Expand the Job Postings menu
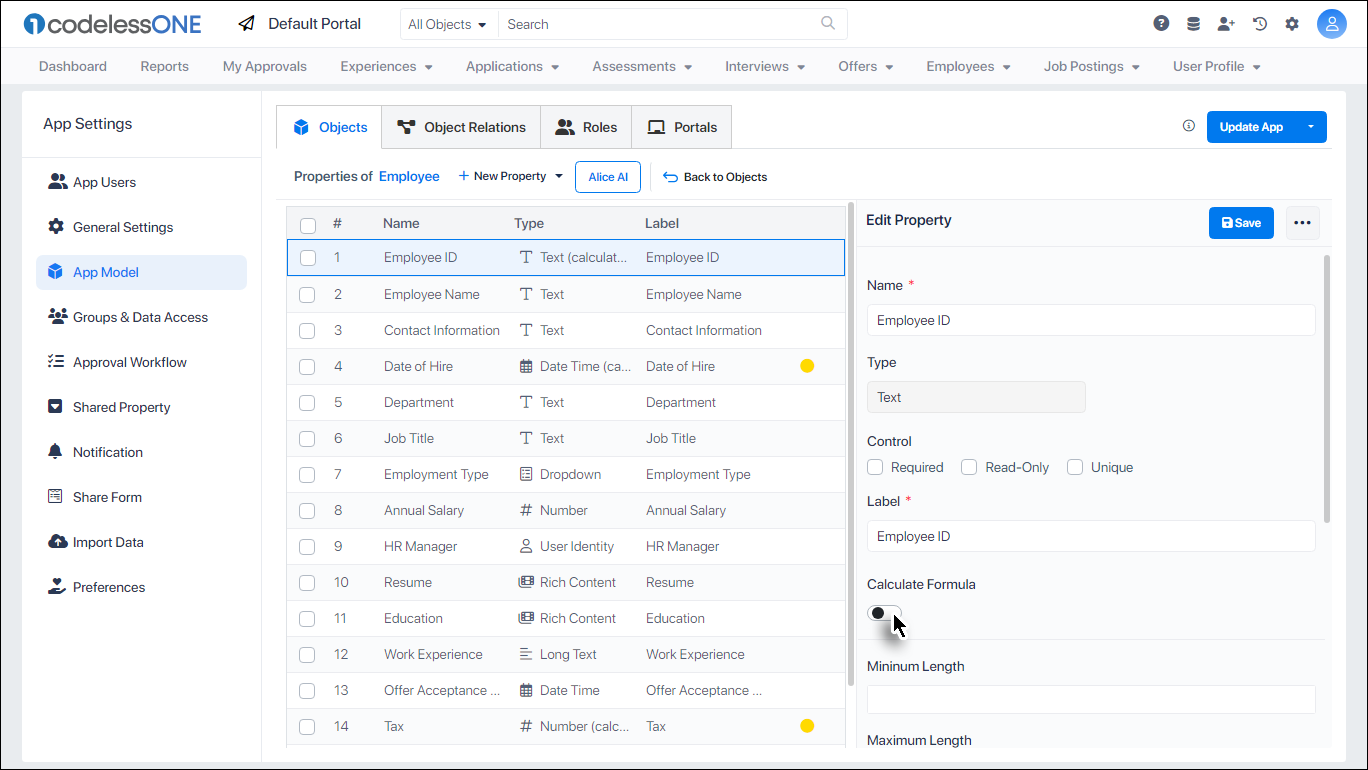 point(1091,66)
